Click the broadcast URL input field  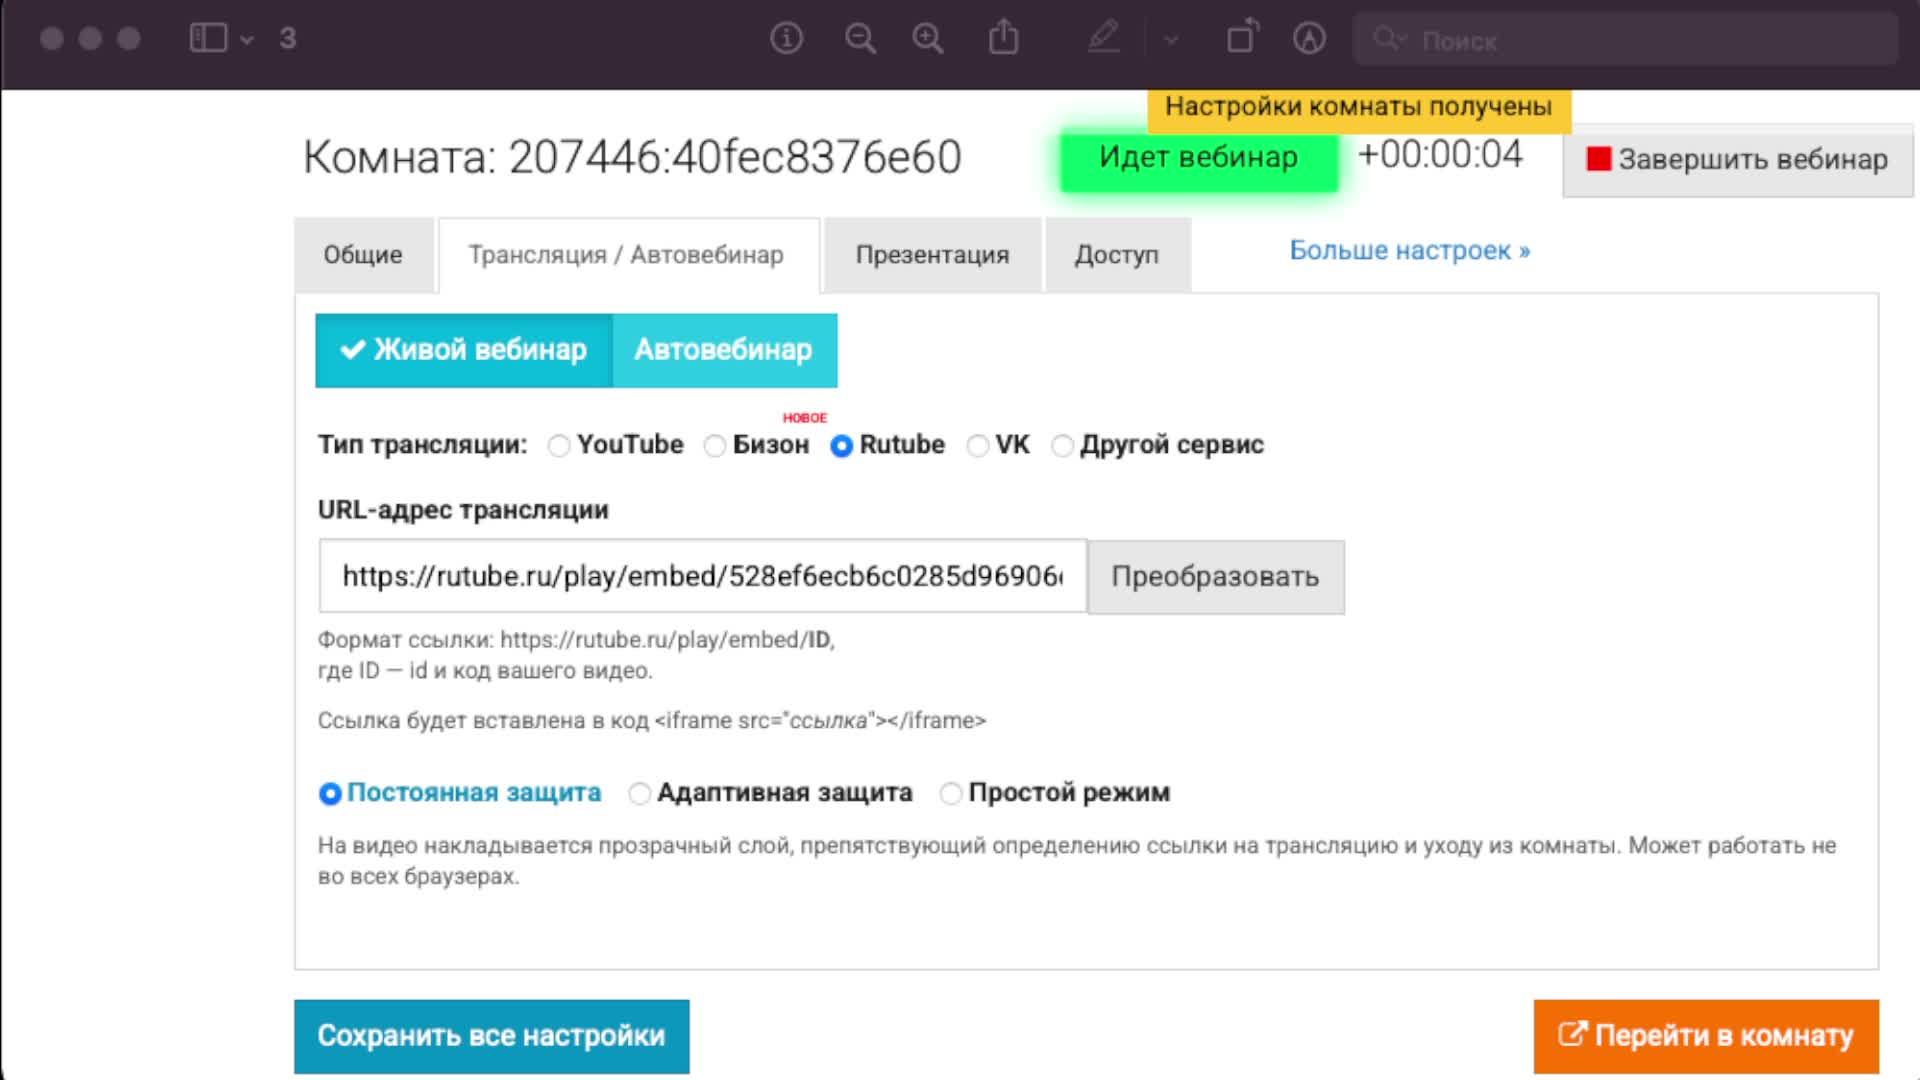point(702,577)
